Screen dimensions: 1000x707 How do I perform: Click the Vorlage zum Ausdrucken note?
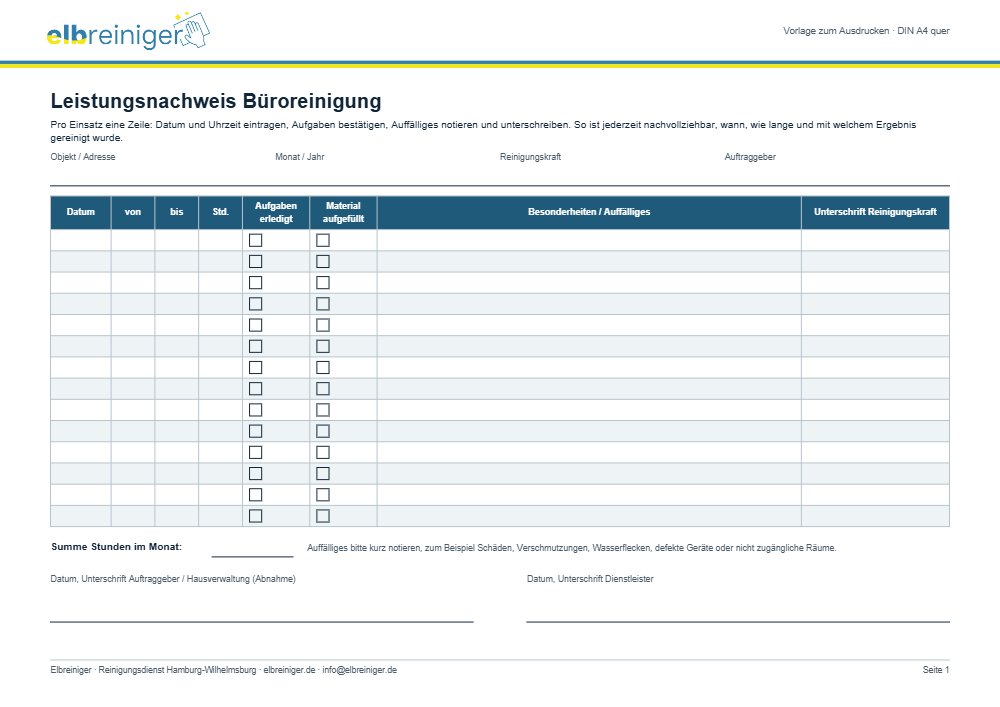[x=866, y=31]
